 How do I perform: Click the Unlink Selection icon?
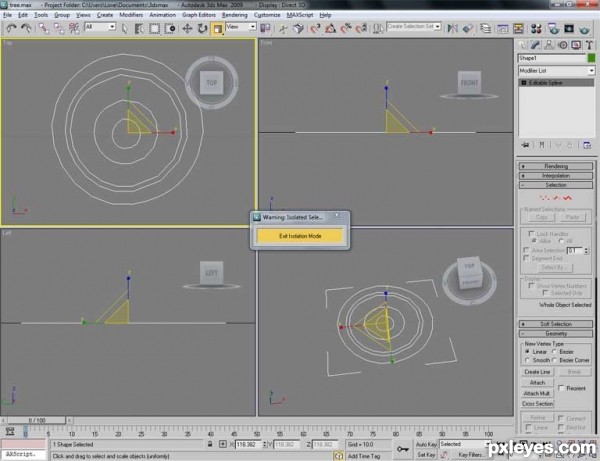59,28
